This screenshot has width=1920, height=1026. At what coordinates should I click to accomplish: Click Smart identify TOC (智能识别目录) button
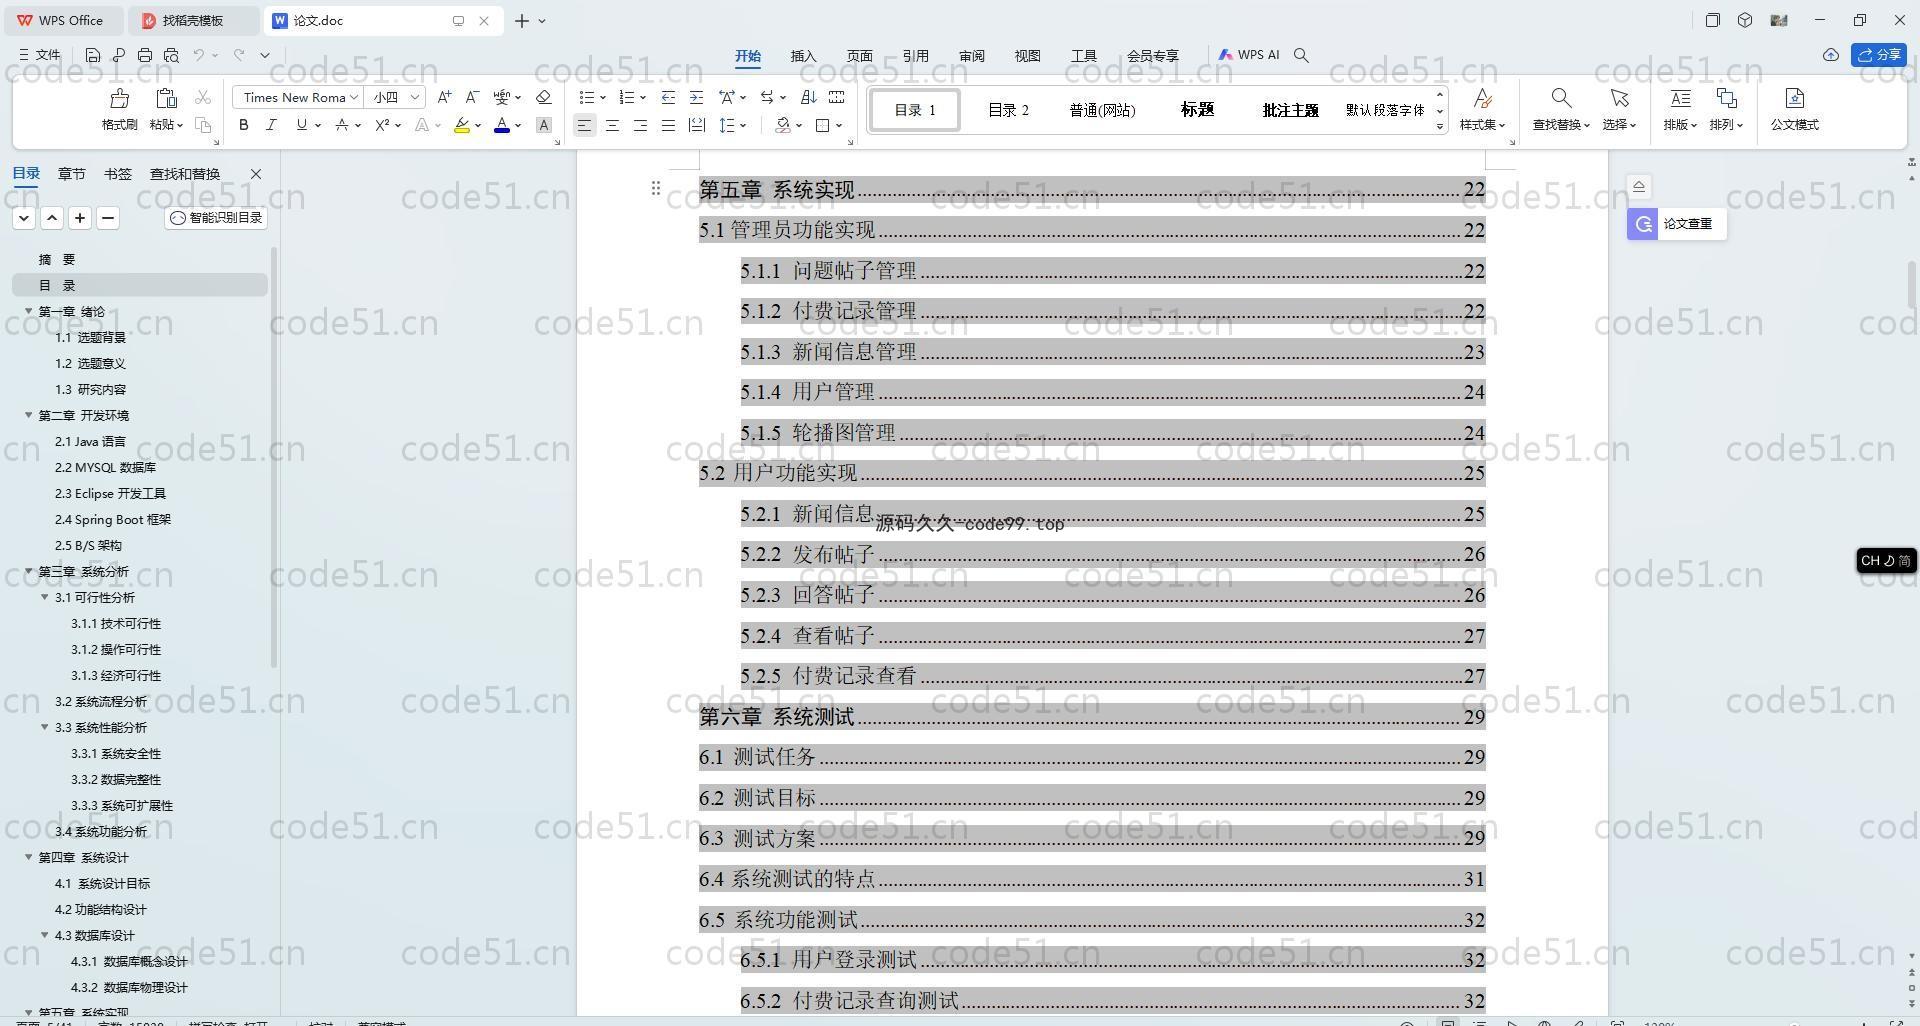coord(216,218)
